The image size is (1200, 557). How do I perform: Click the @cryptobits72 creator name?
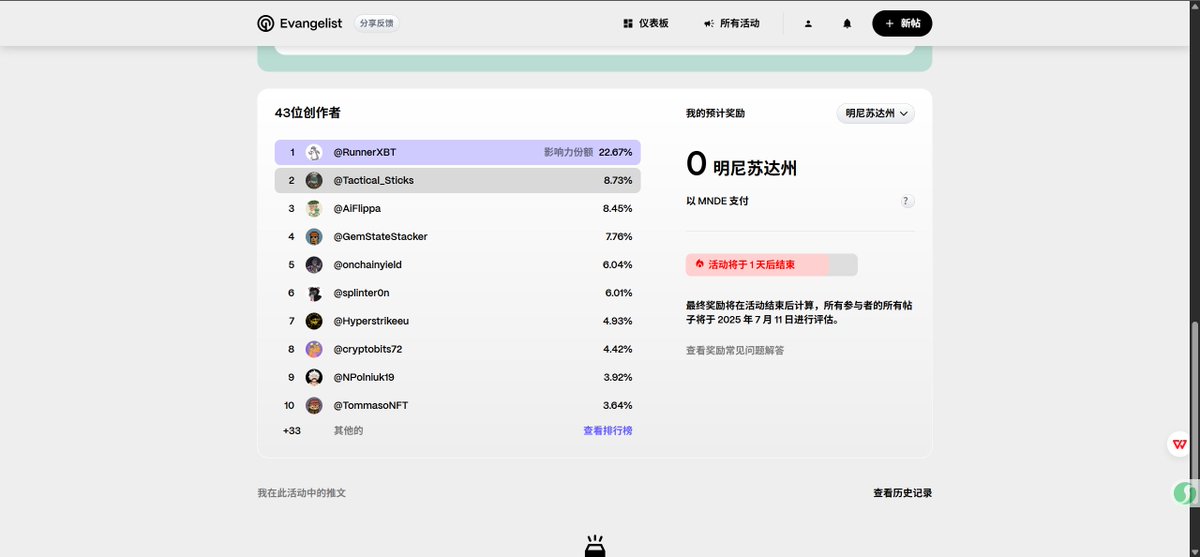tap(367, 349)
